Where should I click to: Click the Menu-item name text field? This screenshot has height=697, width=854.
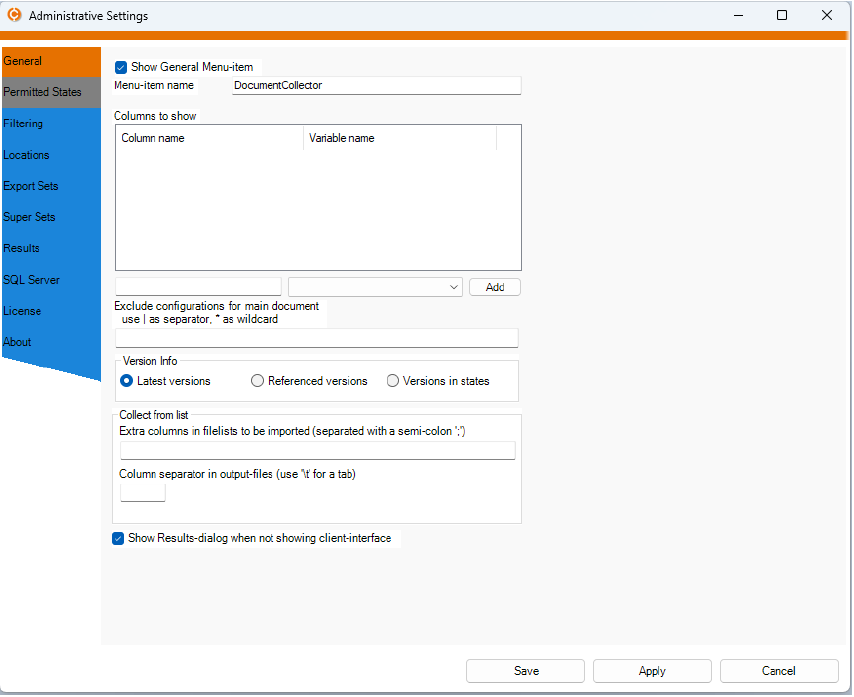pyautogui.click(x=376, y=86)
